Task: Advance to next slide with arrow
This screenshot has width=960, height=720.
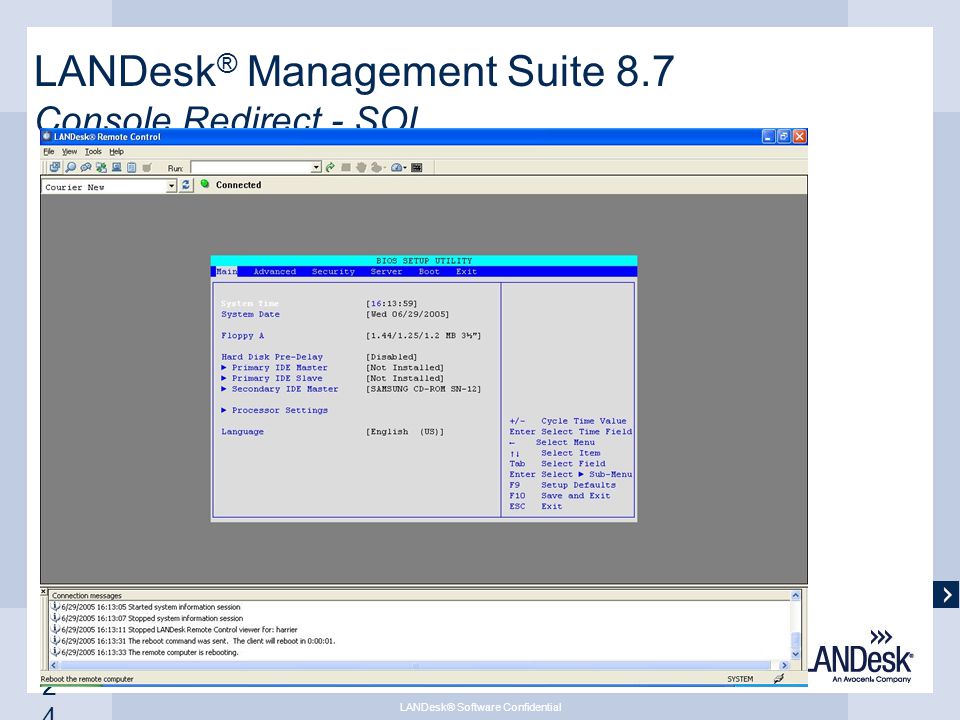Action: point(946,594)
